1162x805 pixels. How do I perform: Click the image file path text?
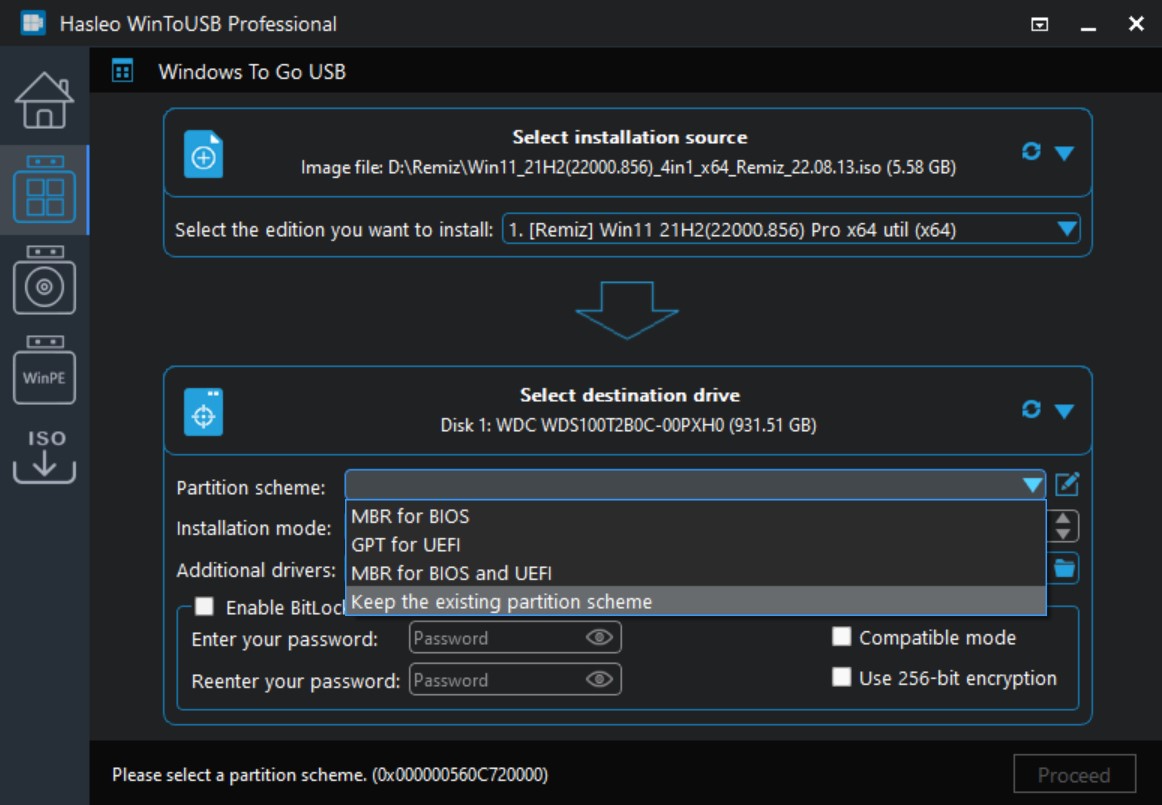coord(628,168)
